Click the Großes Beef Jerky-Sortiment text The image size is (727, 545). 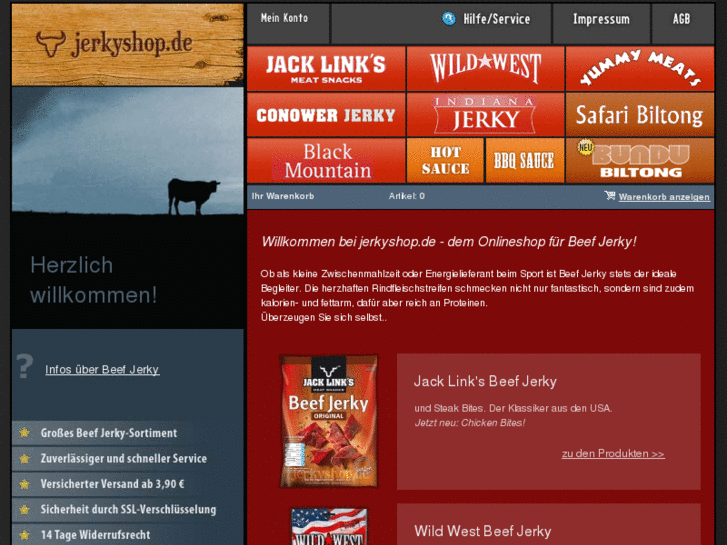pyautogui.click(x=109, y=433)
